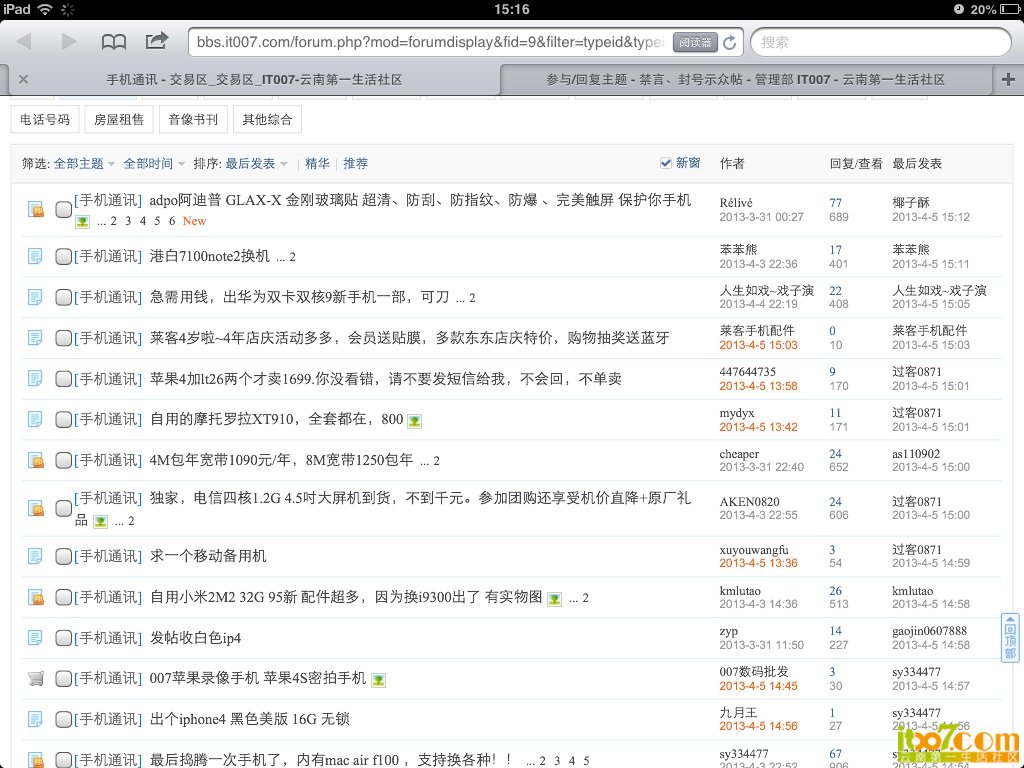Check the box for adpo阿迪普 GLAX-X post
Image resolution: width=1024 pixels, height=768 pixels.
tap(63, 210)
